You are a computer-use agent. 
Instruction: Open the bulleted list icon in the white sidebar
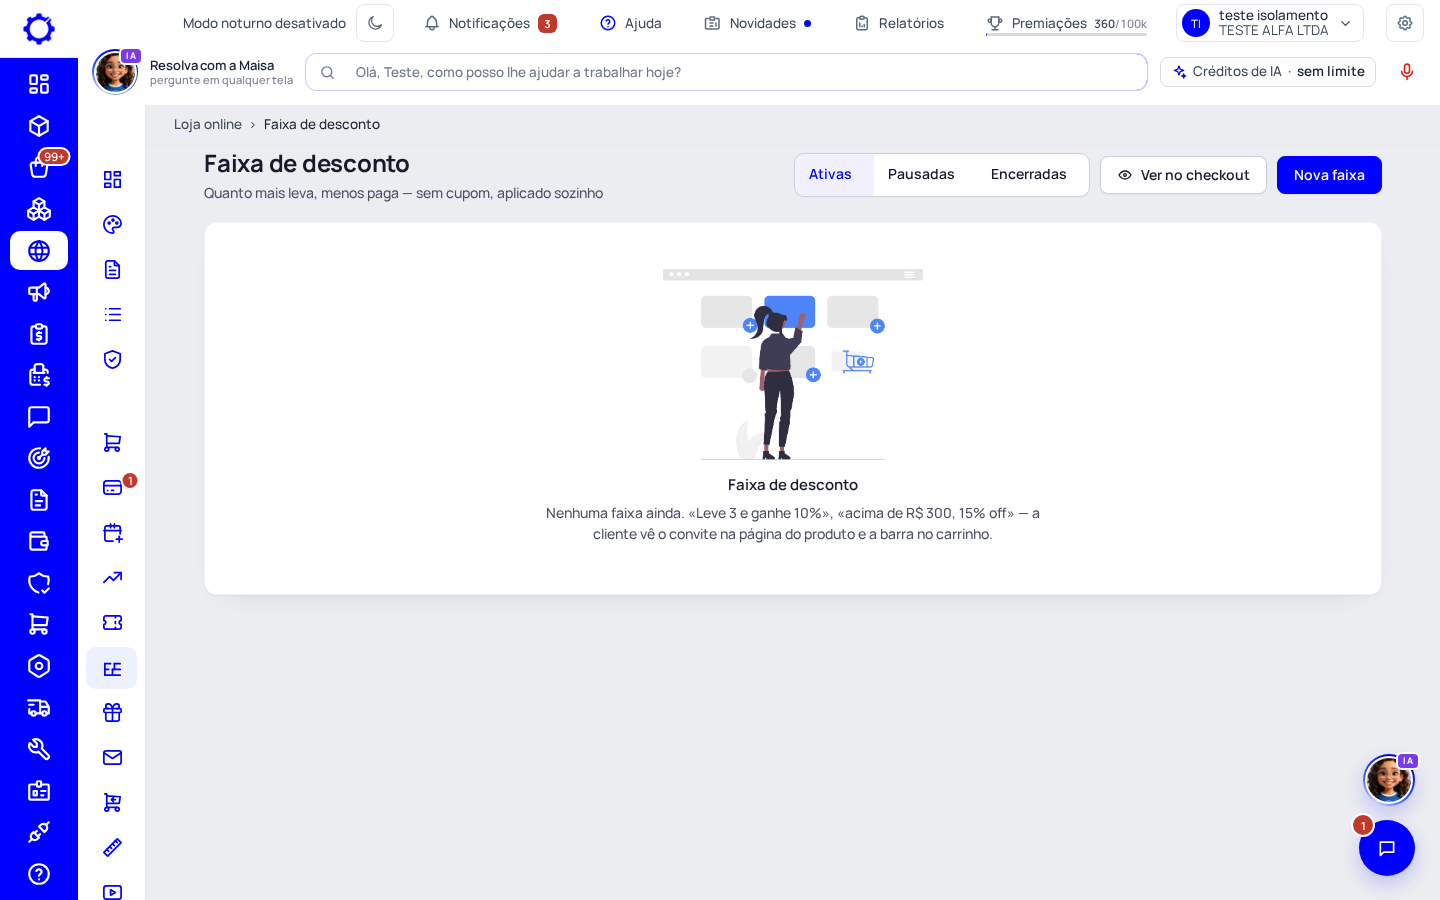(x=112, y=314)
